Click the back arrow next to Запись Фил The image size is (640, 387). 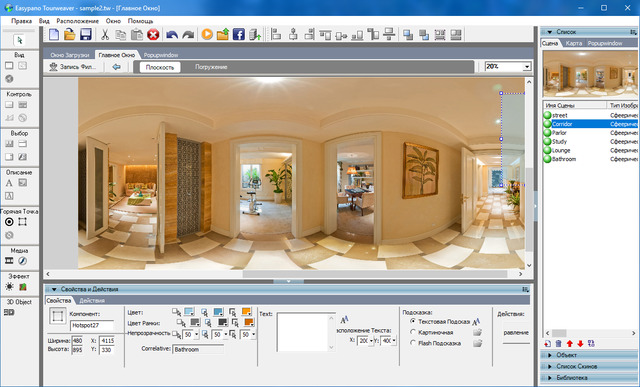[117, 67]
